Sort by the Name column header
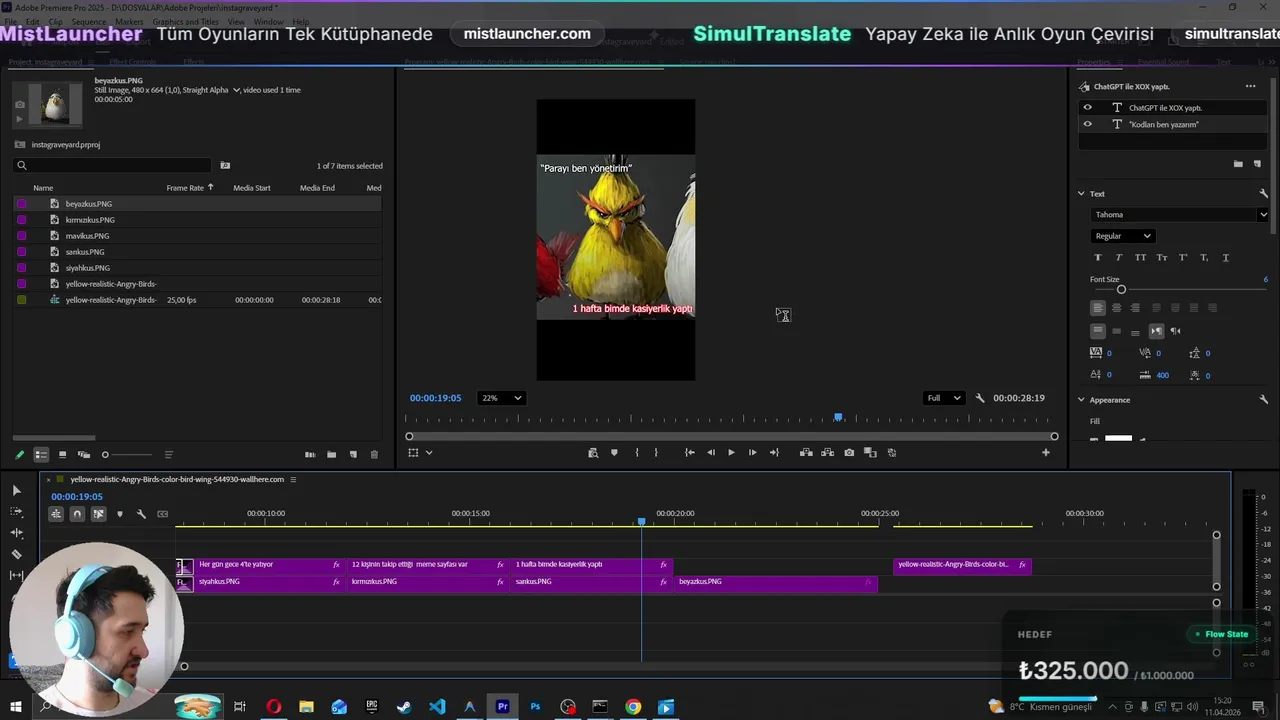 click(x=43, y=188)
